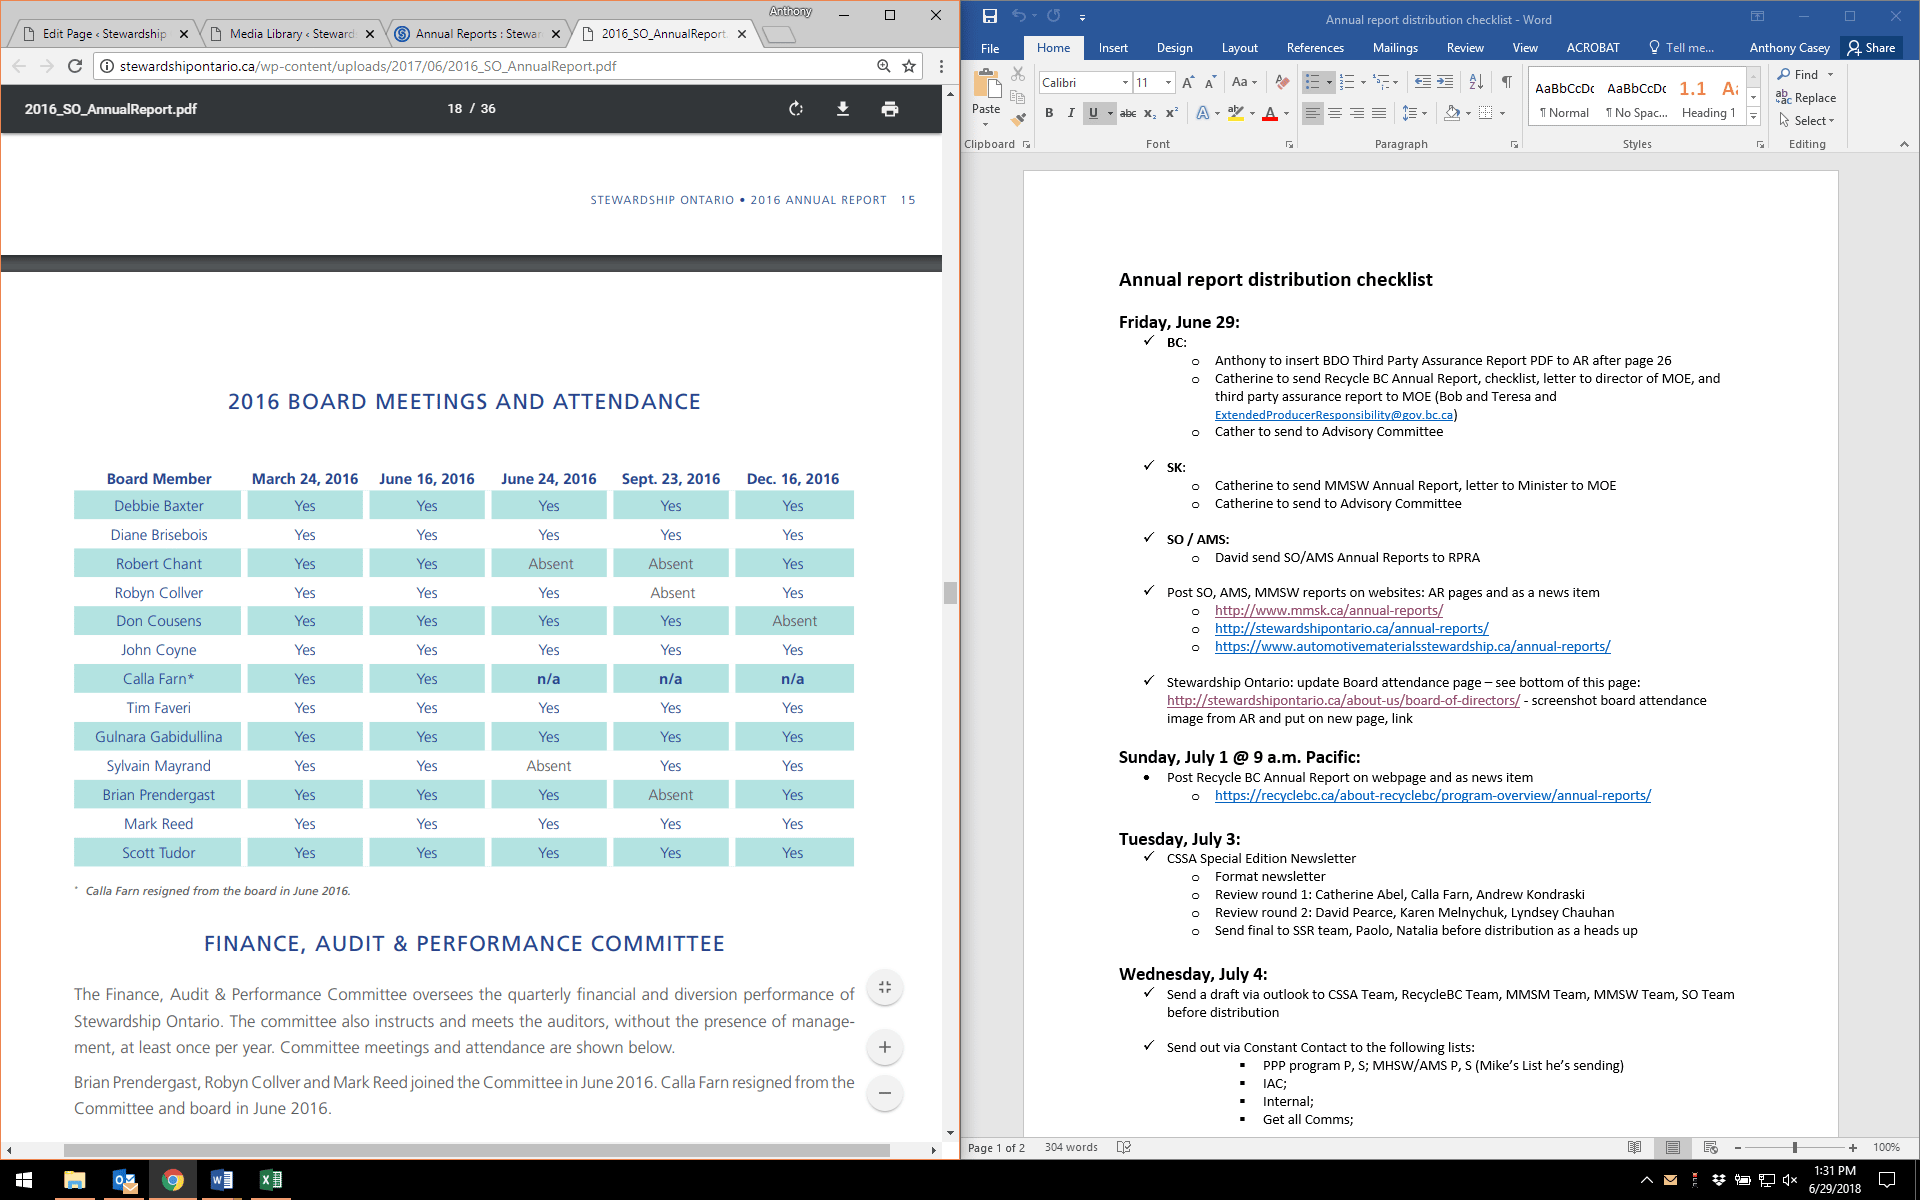Open the Change Case Aa dropdown
1920x1200 pixels.
(1244, 82)
